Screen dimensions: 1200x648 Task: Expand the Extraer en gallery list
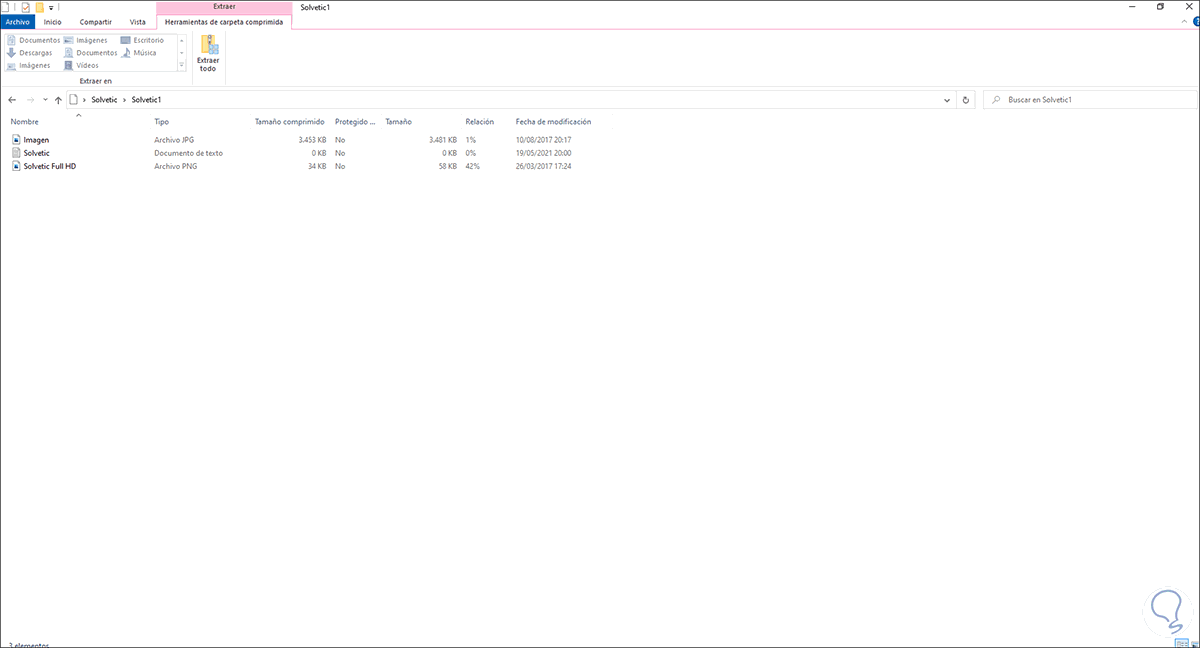181,65
